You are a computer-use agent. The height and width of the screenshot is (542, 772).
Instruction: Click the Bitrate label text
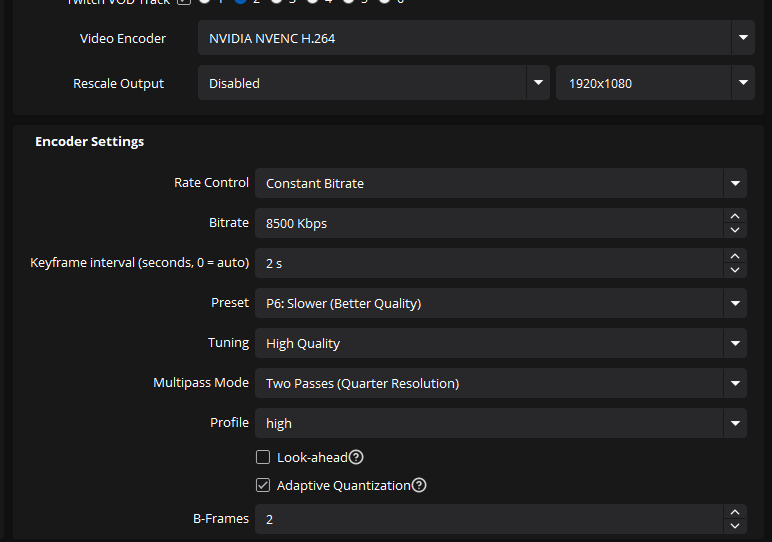(x=229, y=223)
